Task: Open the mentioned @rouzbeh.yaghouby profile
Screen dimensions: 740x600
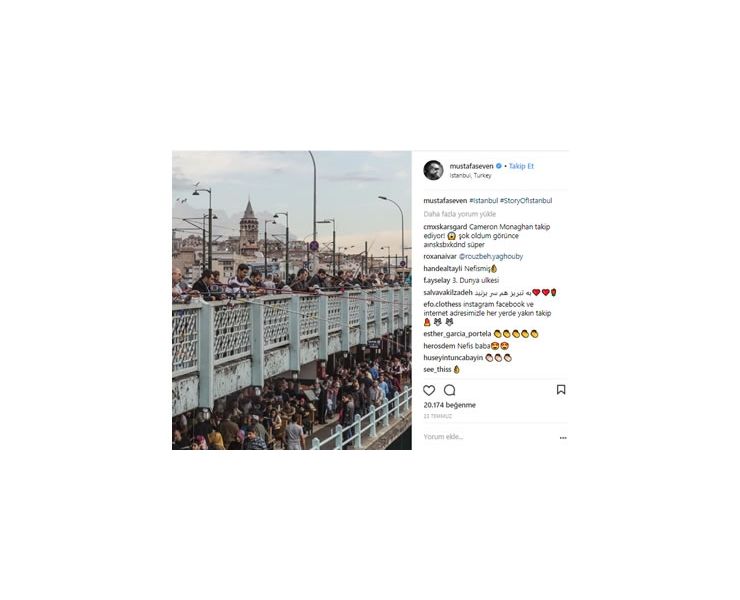Action: [x=491, y=257]
